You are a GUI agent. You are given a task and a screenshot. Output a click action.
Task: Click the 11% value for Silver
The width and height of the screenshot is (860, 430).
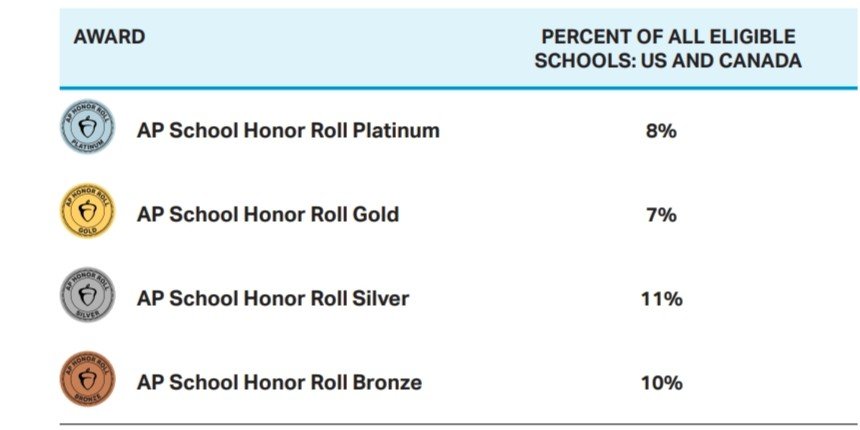pos(661,298)
